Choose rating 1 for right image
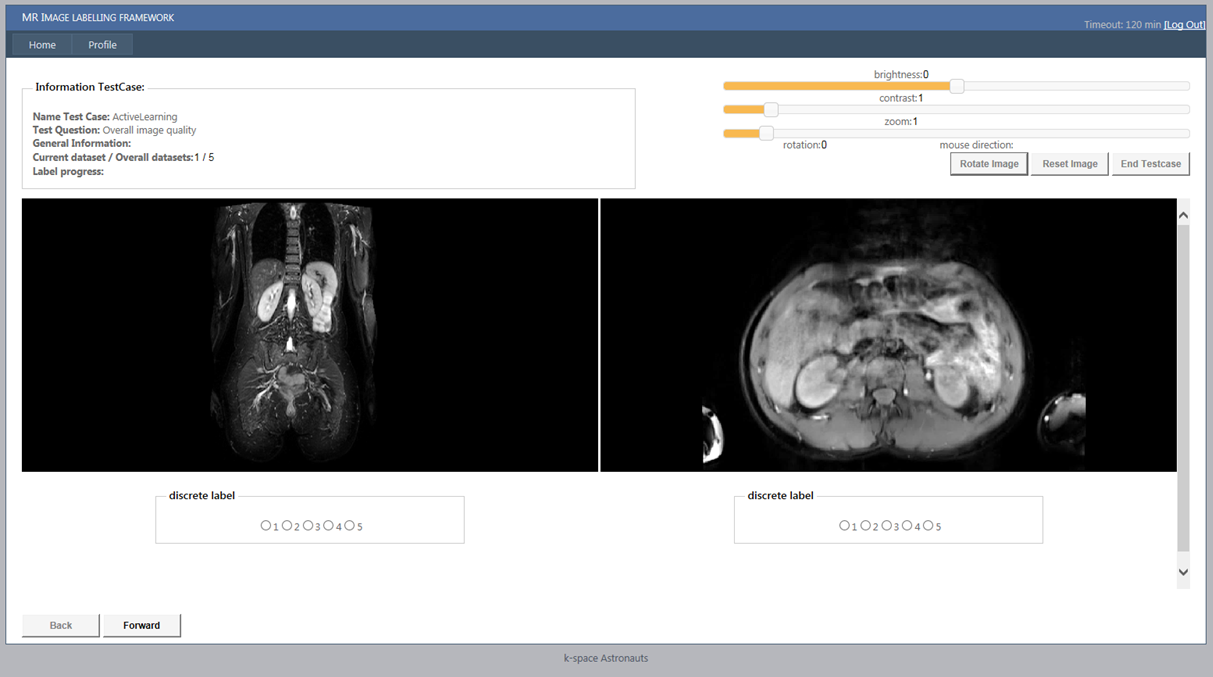The width and height of the screenshot is (1213, 677). point(845,525)
